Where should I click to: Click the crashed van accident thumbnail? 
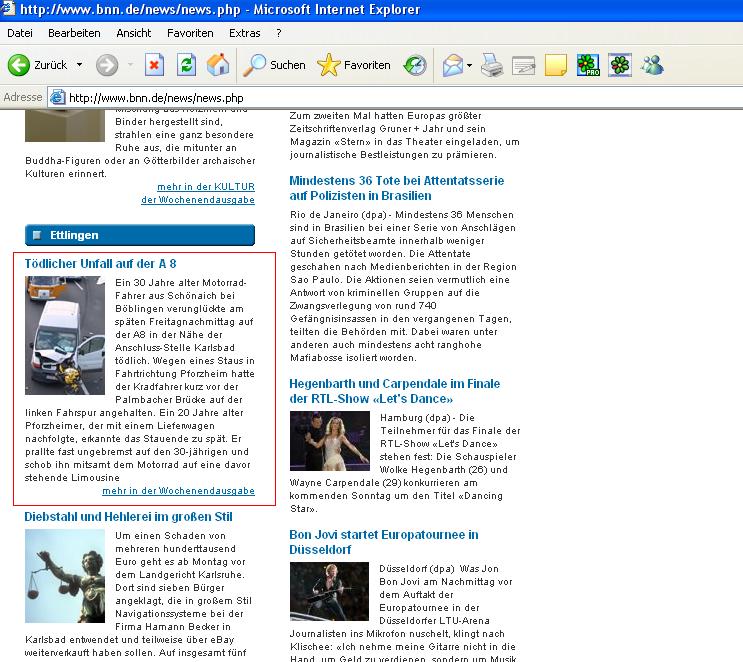point(65,336)
